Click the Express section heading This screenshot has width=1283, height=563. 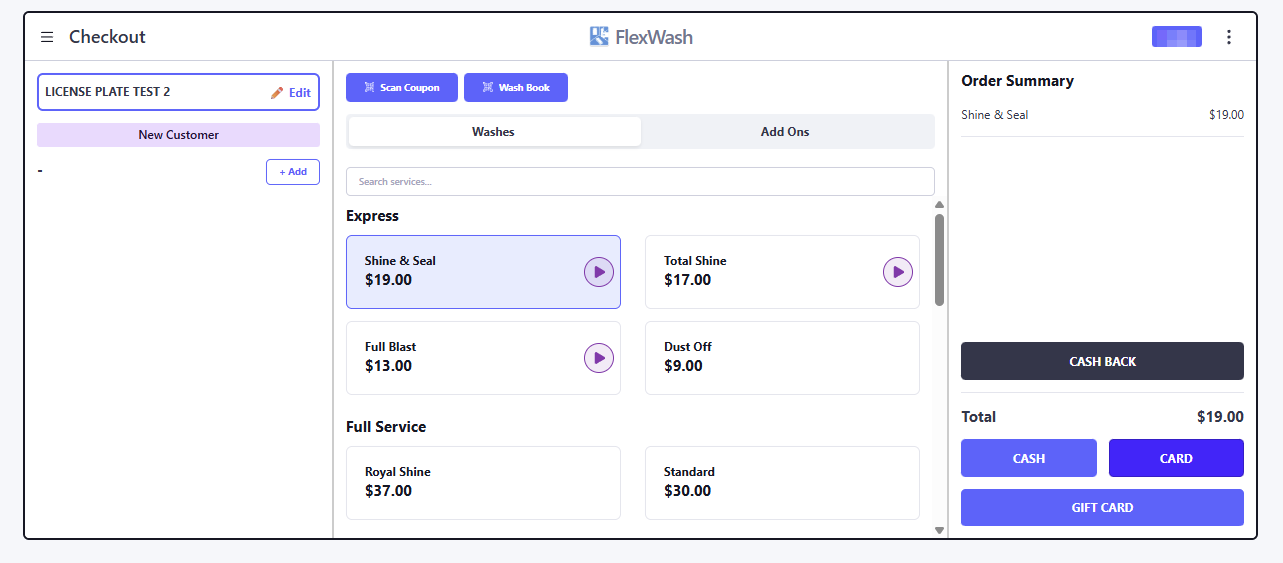[372, 216]
